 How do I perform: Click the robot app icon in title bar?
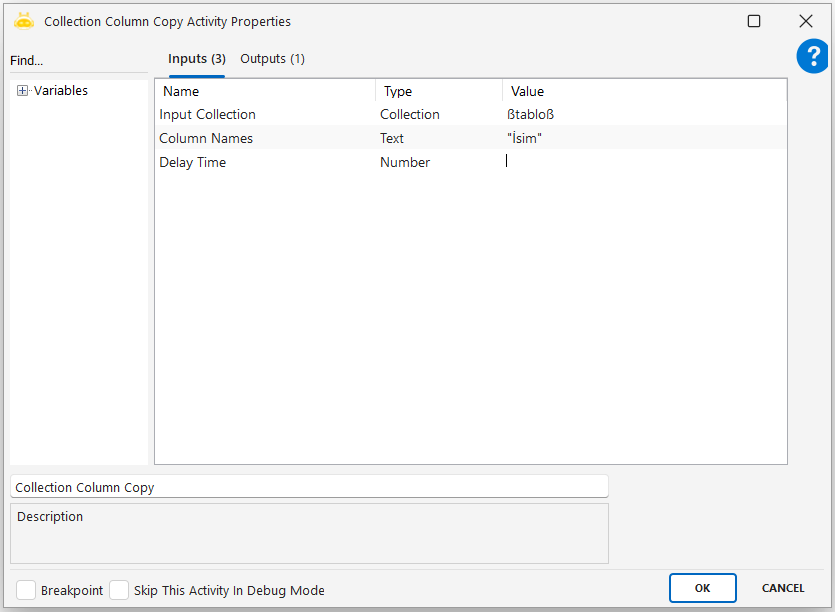24,21
